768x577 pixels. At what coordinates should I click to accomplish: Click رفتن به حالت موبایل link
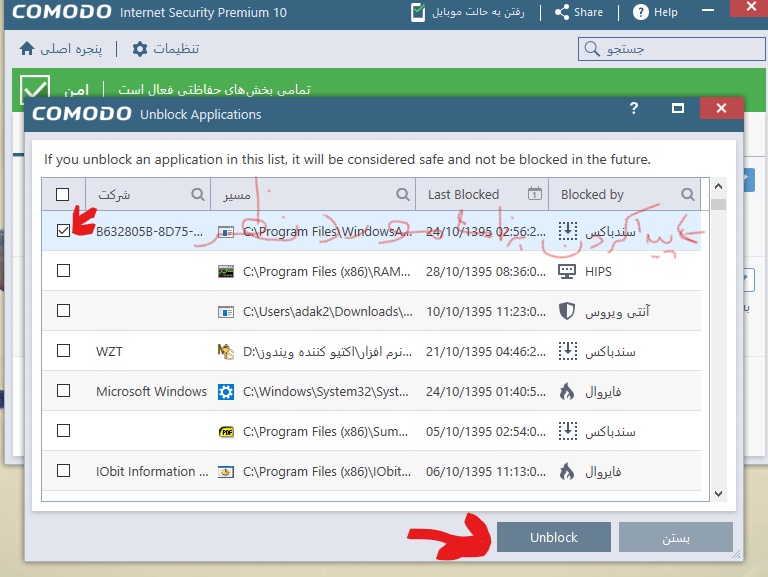478,12
